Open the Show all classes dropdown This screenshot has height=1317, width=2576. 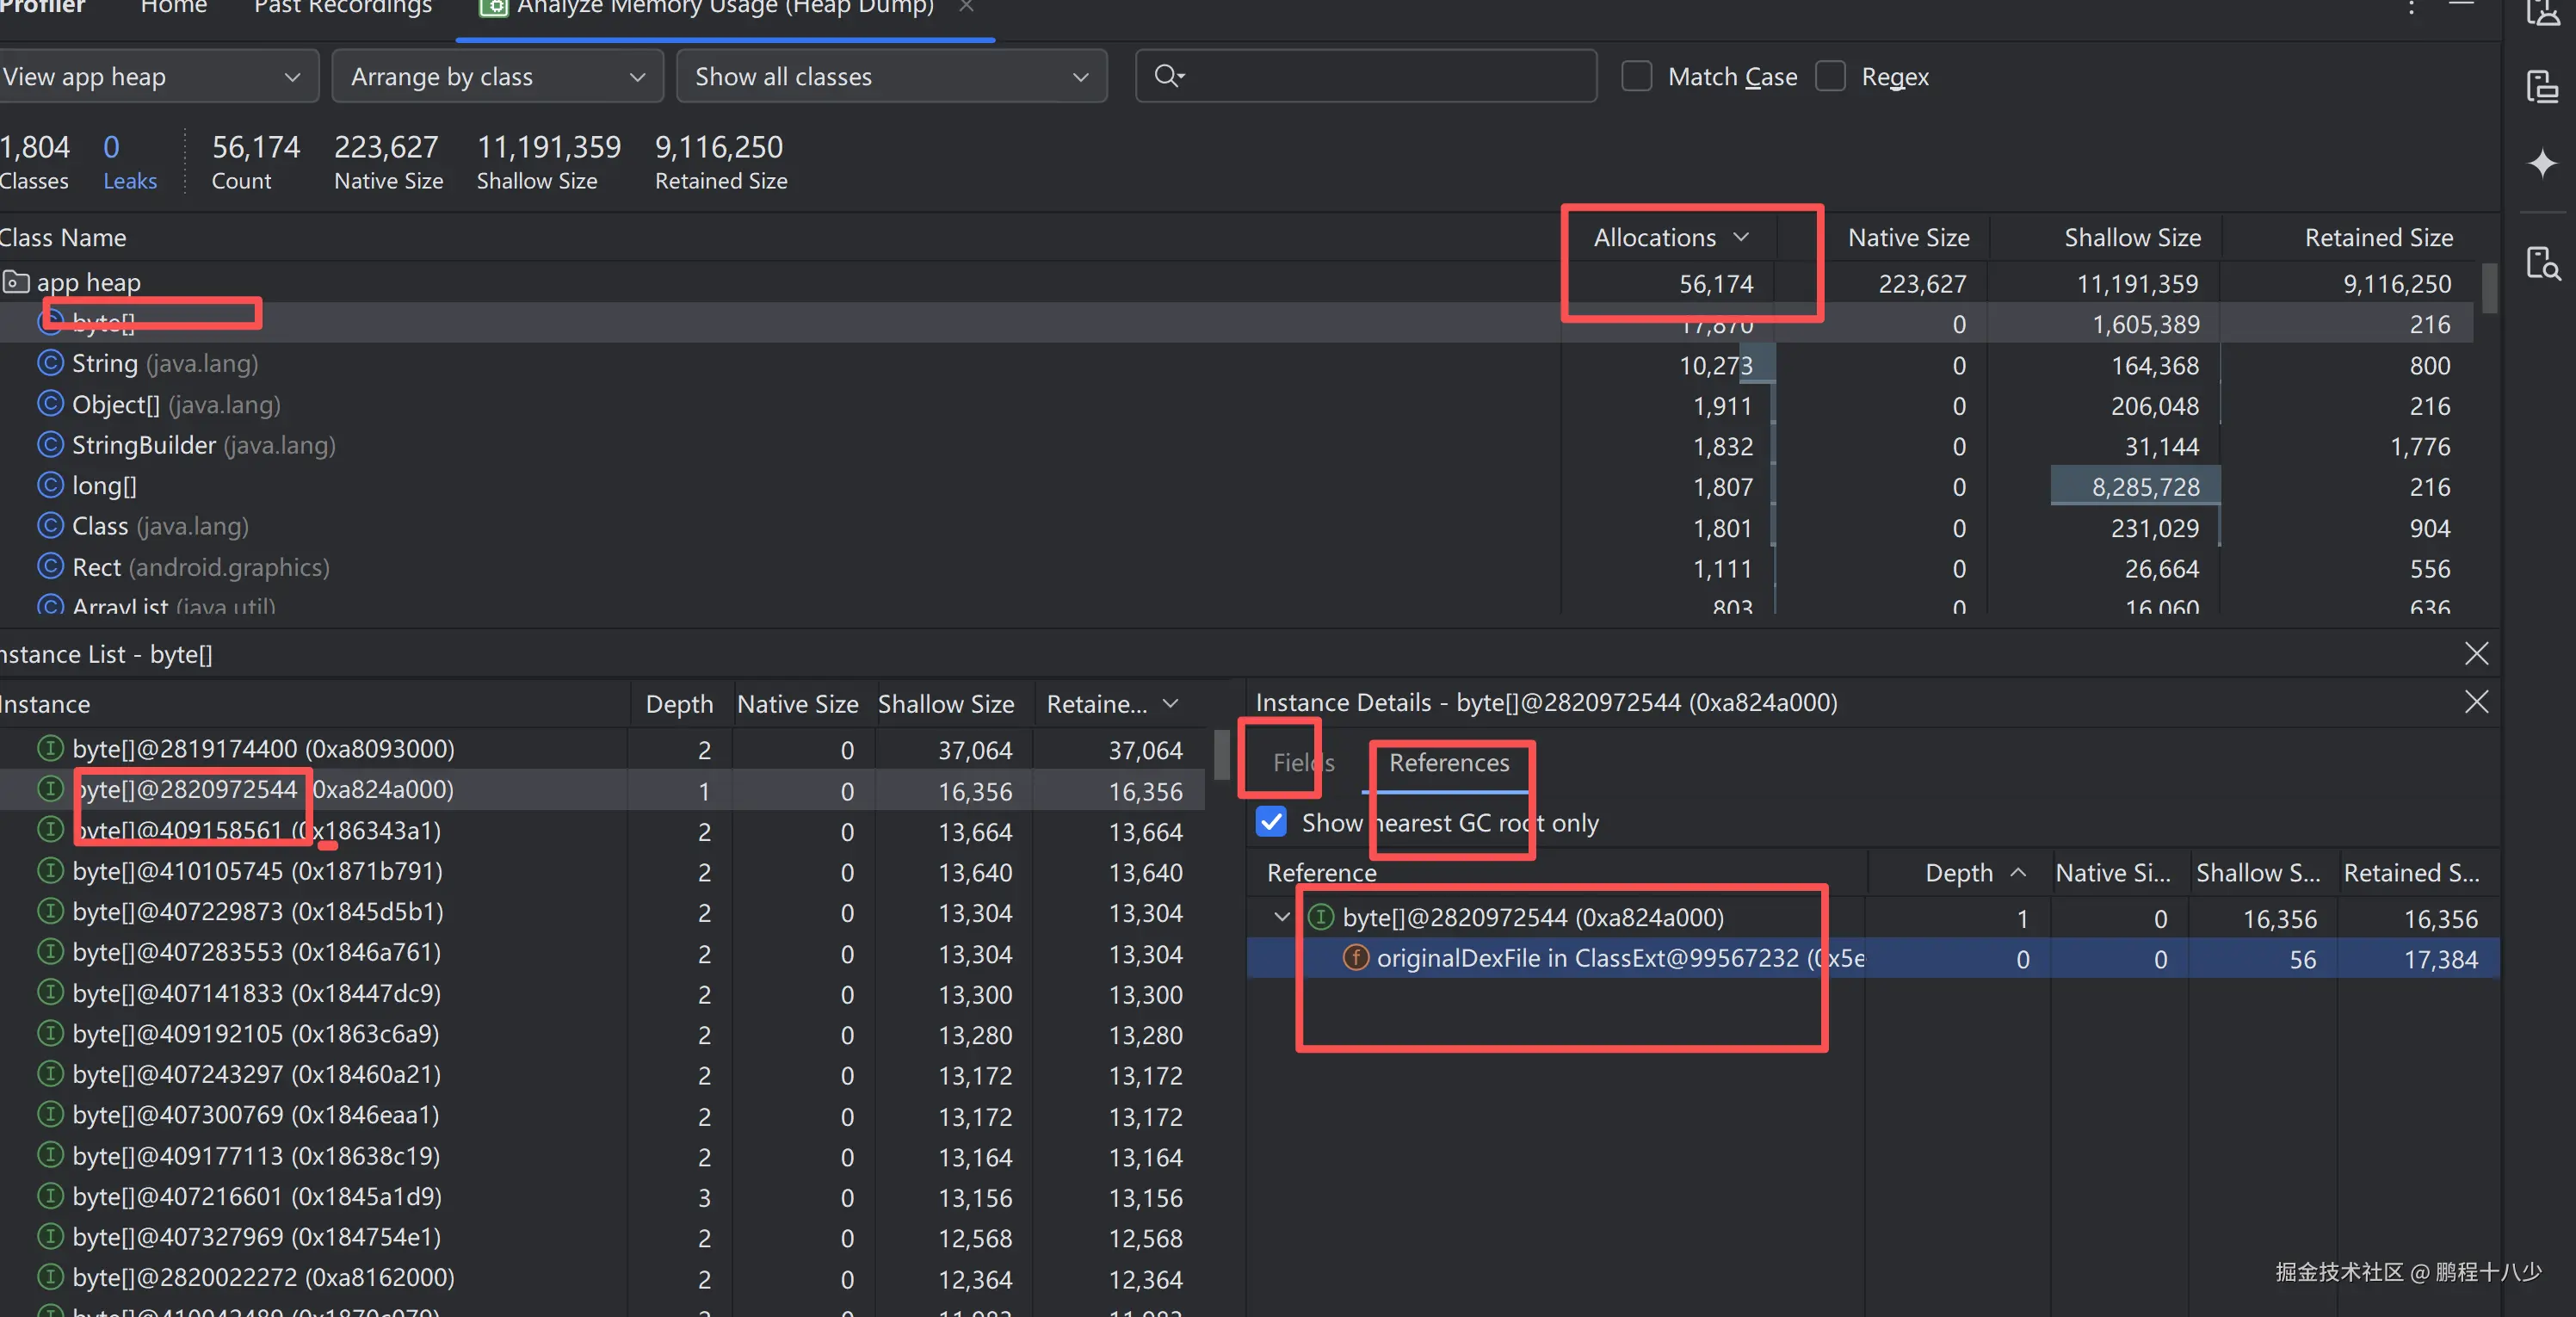890,77
